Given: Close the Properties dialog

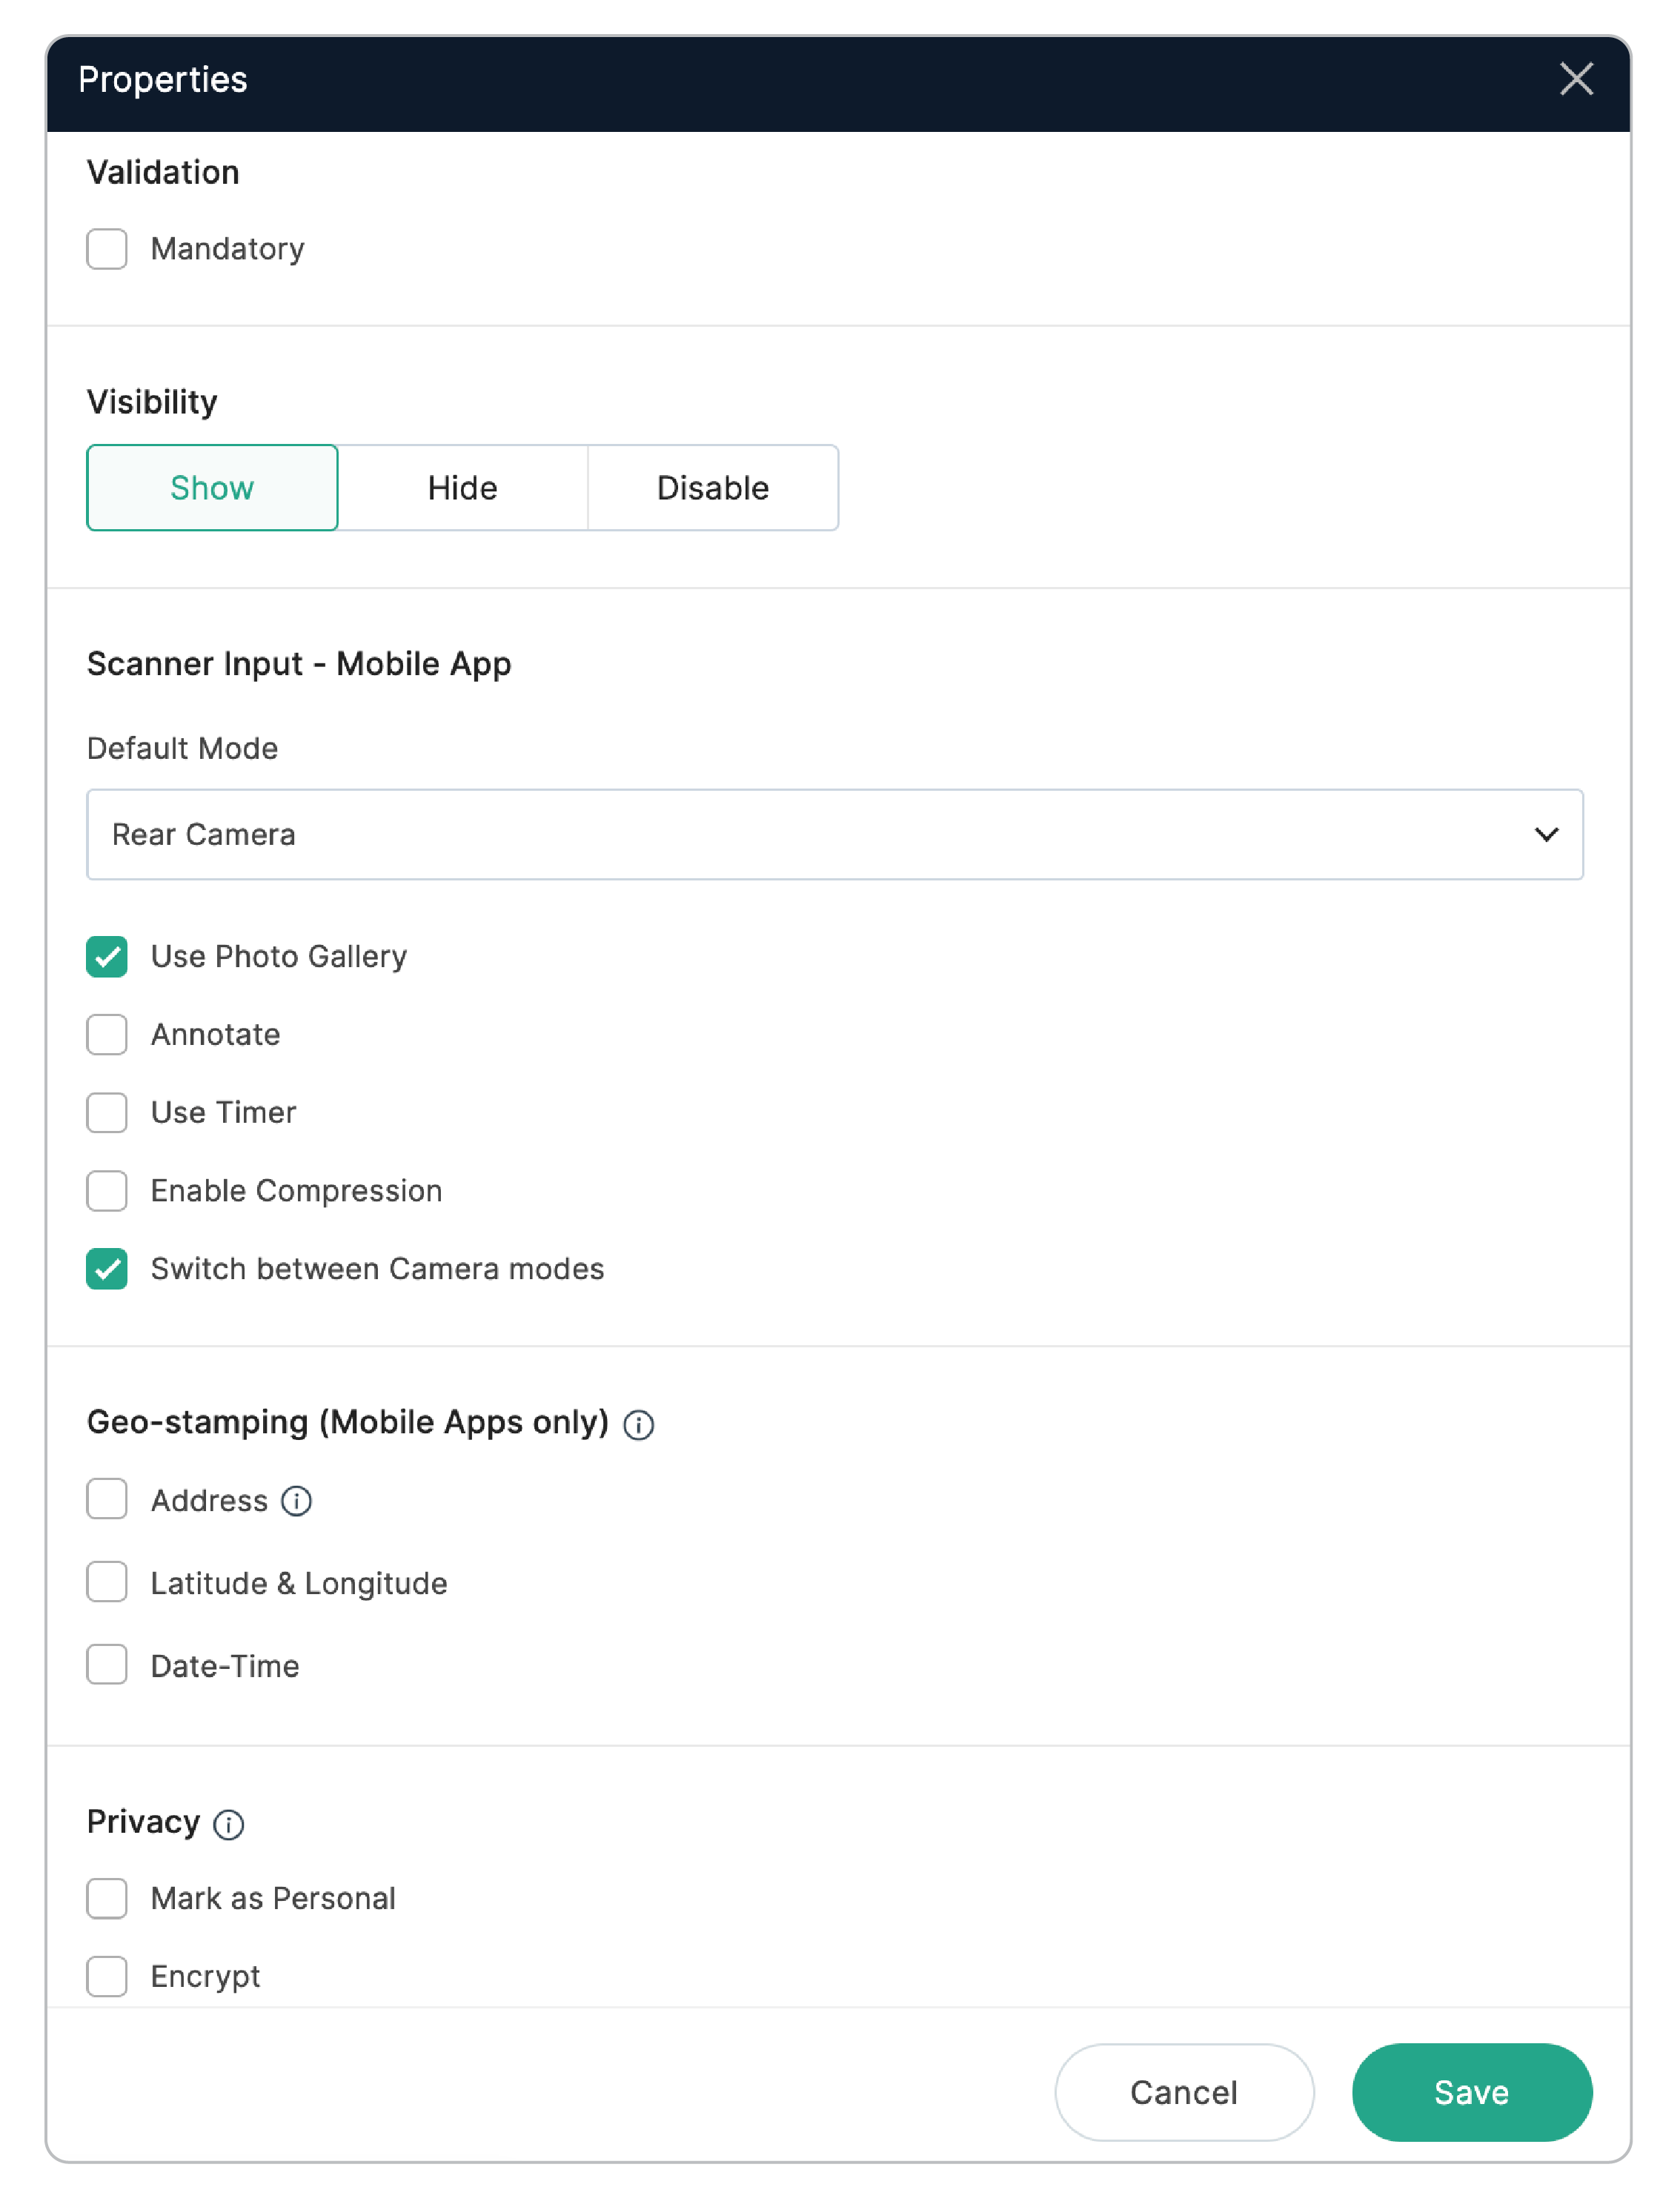Looking at the screenshot, I should pos(1577,80).
